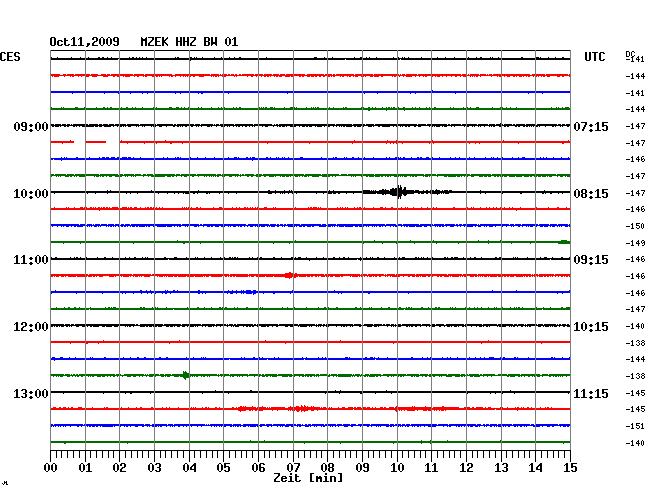The width and height of the screenshot is (650, 494).
Task: Click the UTC column header
Action: (595, 57)
